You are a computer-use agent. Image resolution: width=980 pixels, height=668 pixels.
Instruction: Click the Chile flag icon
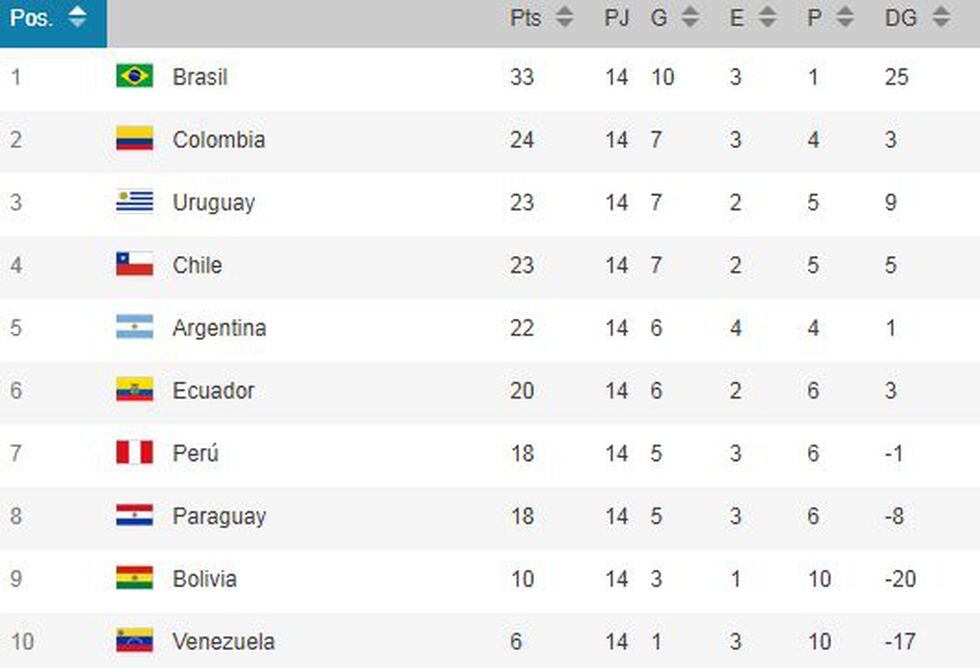tap(134, 265)
